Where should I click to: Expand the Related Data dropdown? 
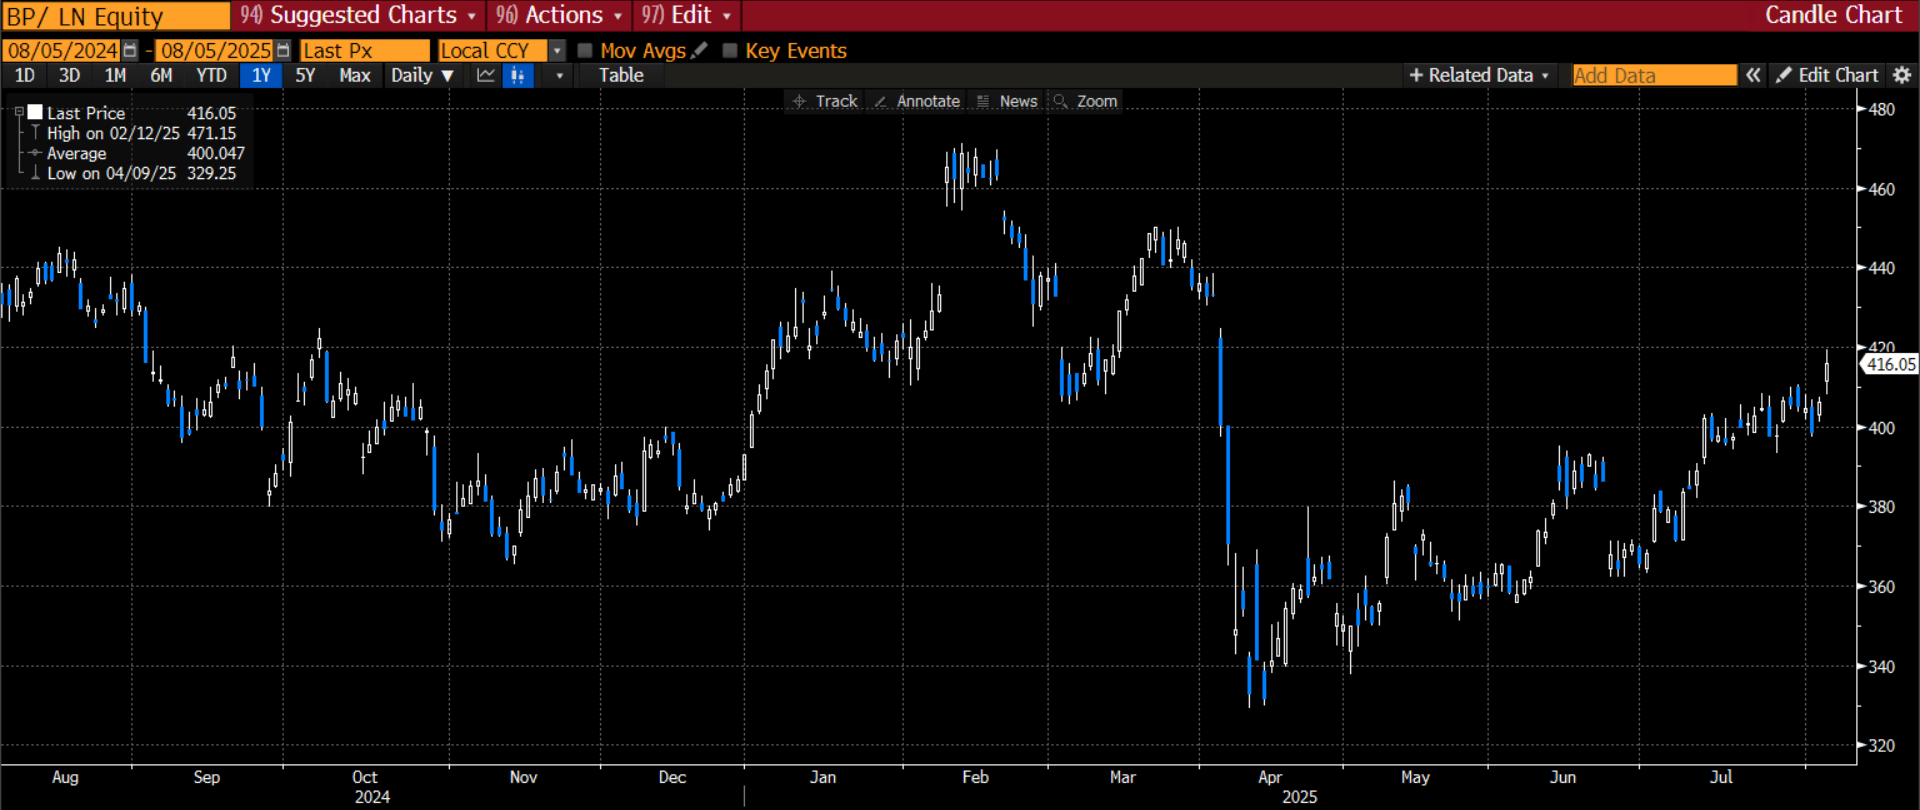tap(1479, 75)
